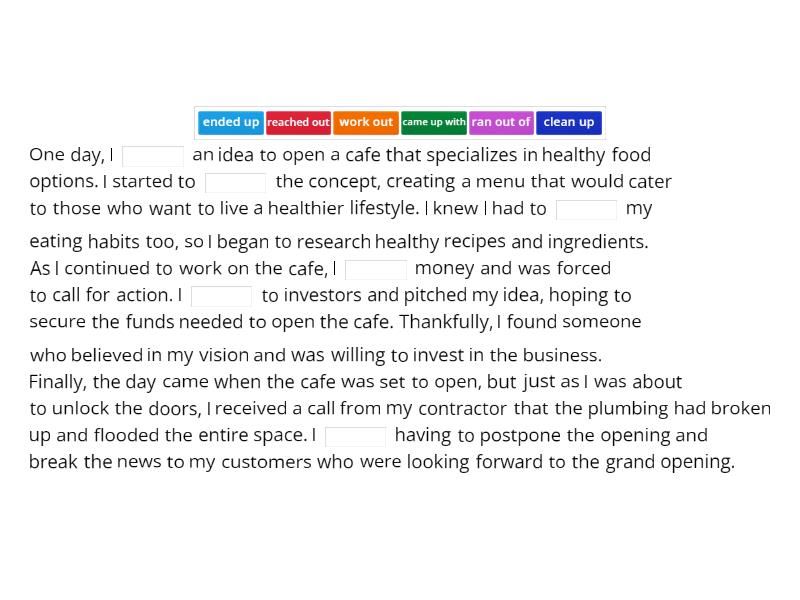Screen dimensions: 800x600
Task: Click the words 'One day' at the start
Action: tap(65, 155)
